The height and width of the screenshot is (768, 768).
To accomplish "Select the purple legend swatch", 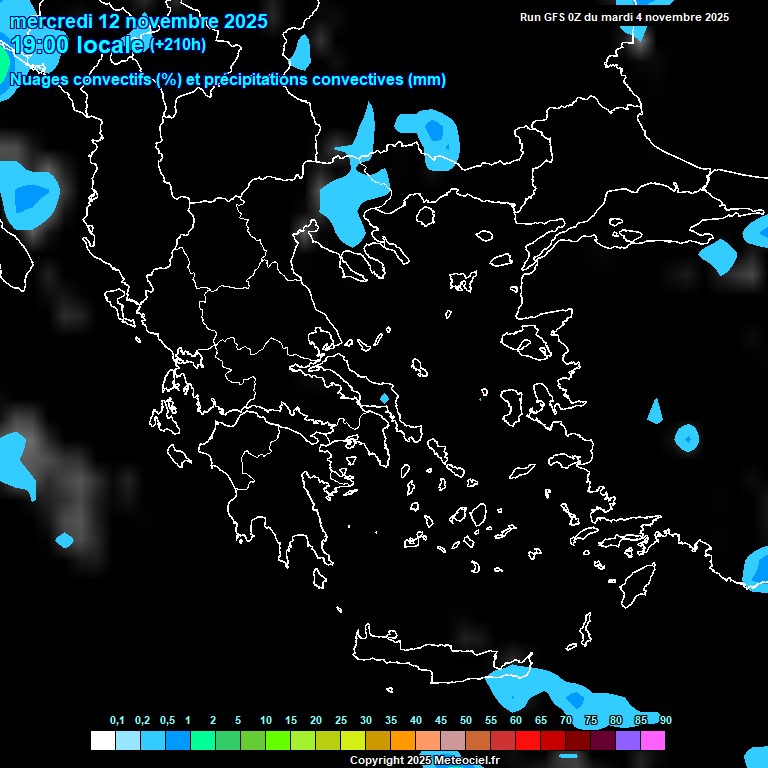I will click(627, 740).
